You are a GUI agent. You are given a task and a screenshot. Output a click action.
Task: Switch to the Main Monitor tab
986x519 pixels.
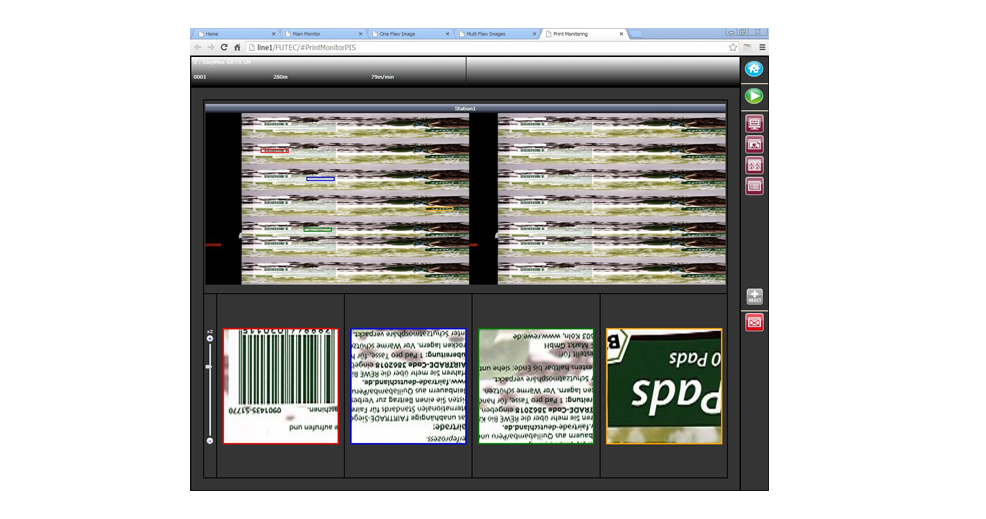pyautogui.click(x=321, y=34)
